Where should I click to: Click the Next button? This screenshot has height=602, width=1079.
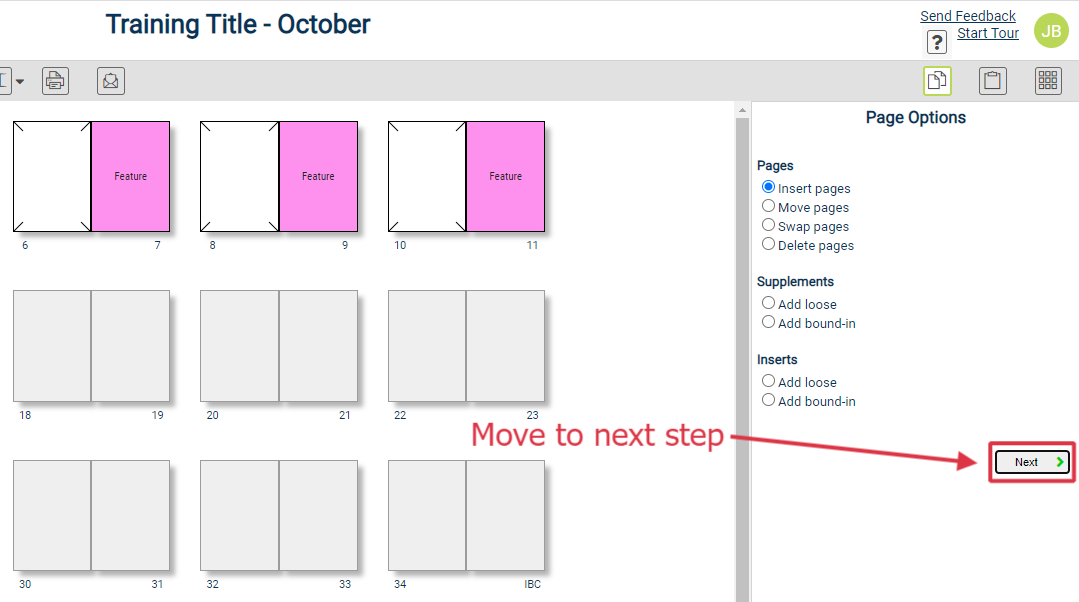coord(1032,462)
